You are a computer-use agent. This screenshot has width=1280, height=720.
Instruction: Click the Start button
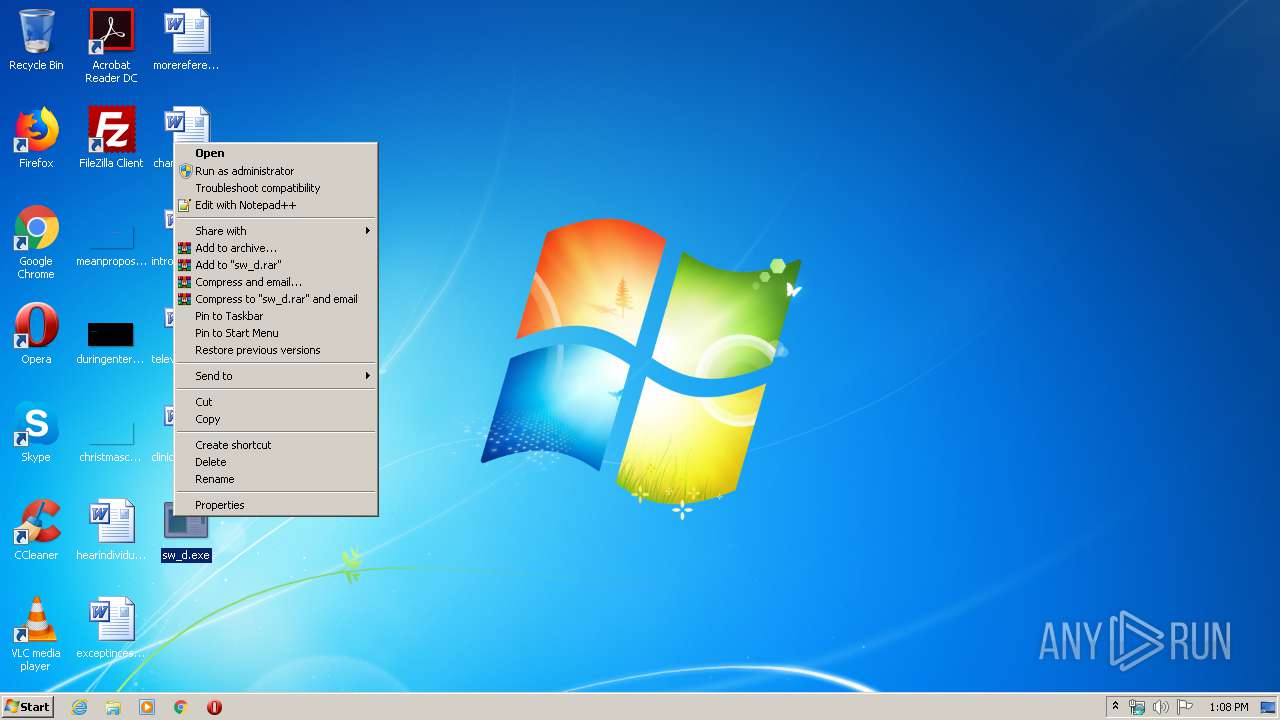pyautogui.click(x=27, y=707)
